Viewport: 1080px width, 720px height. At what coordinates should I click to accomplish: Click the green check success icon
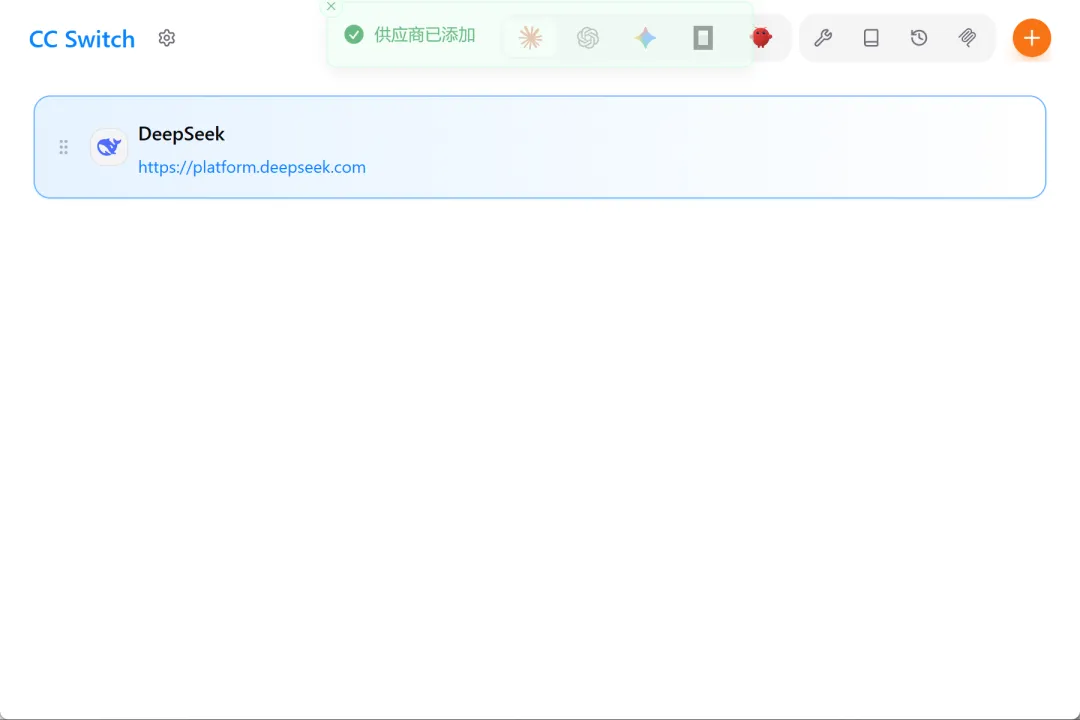pyautogui.click(x=354, y=34)
